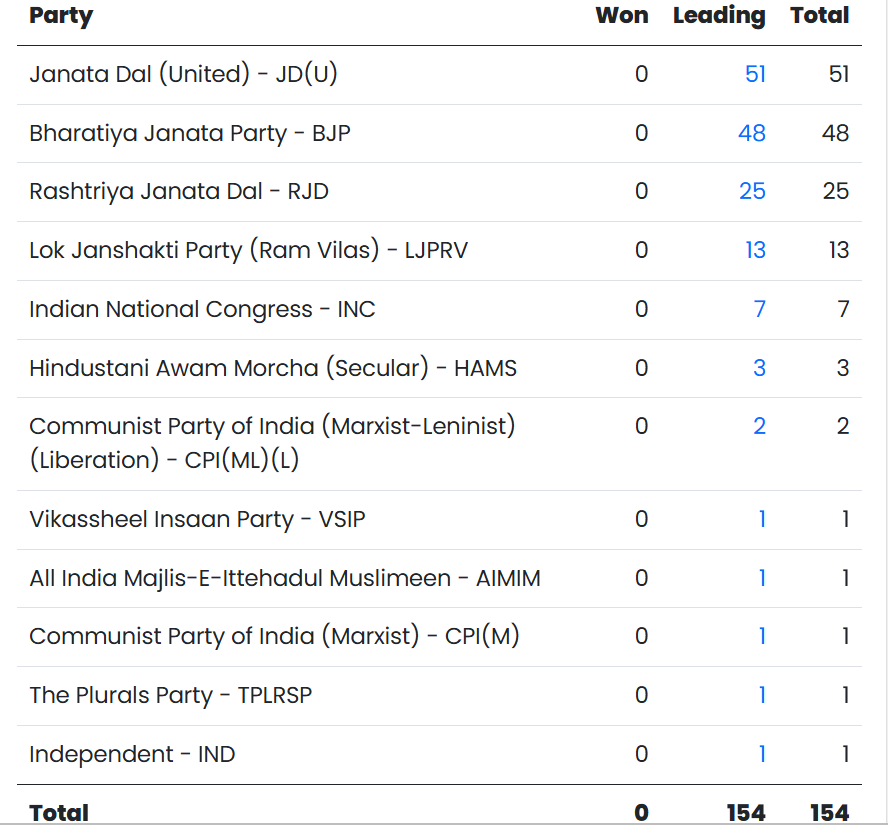The height and width of the screenshot is (825, 888).
Task: Click CPI(ML)(L) leading count 2 link
Action: click(759, 427)
